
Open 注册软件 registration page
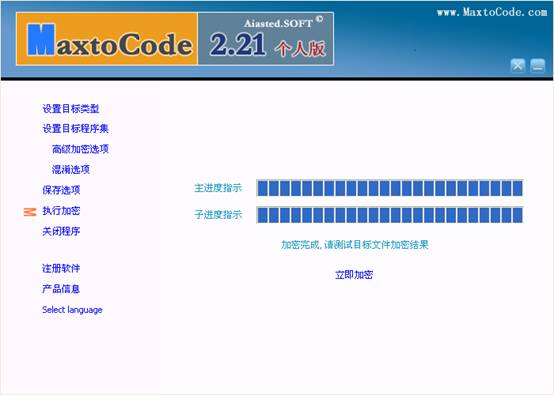tap(61, 269)
